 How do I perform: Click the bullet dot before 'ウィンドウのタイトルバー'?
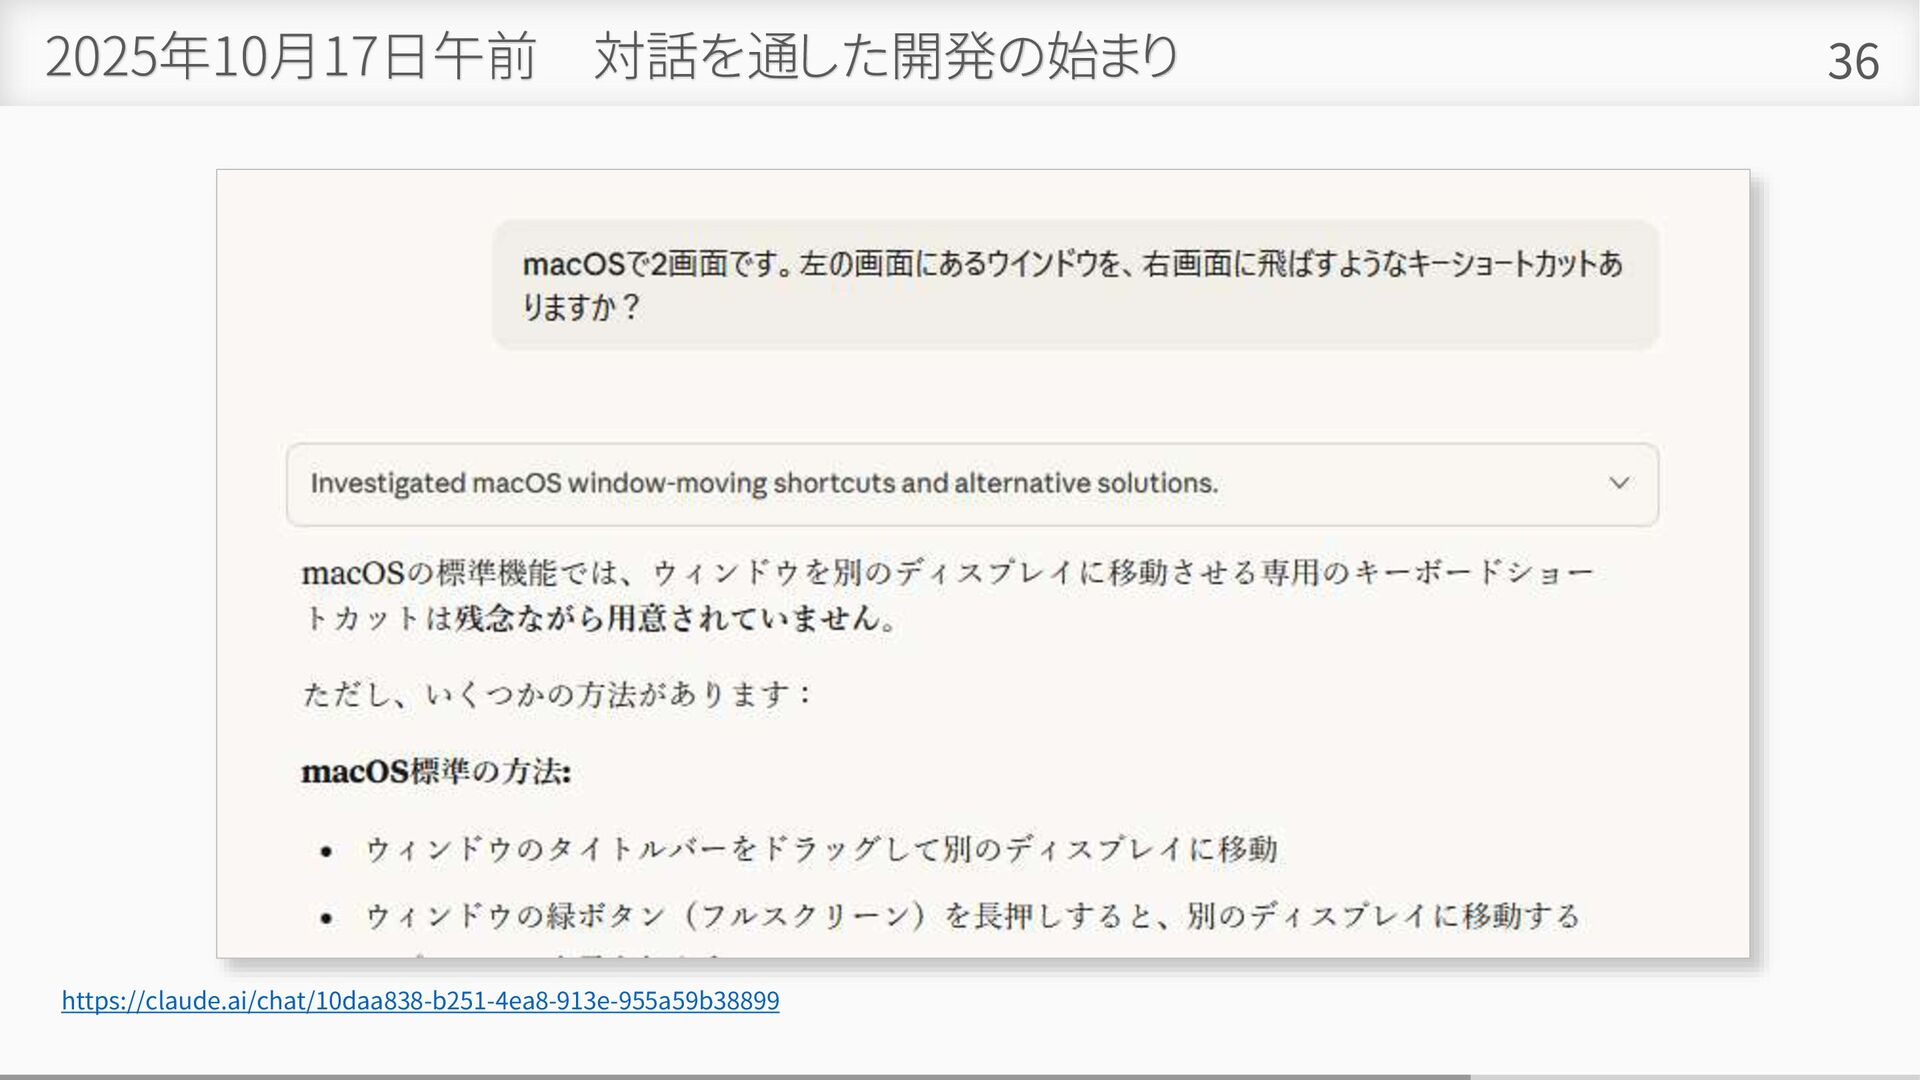(x=326, y=851)
